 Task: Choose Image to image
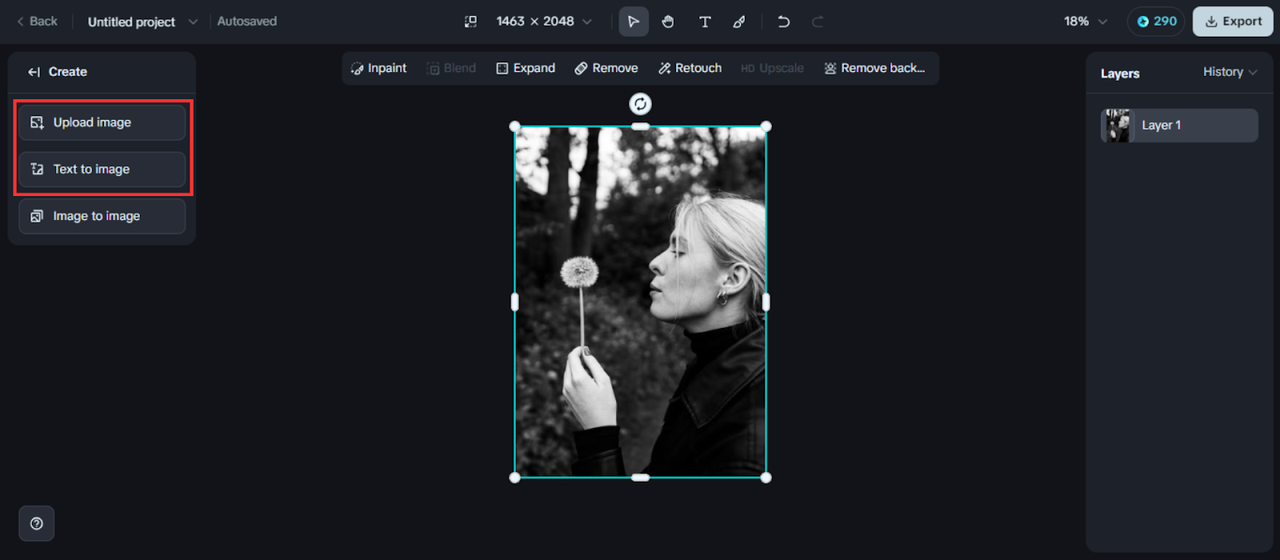pos(102,216)
